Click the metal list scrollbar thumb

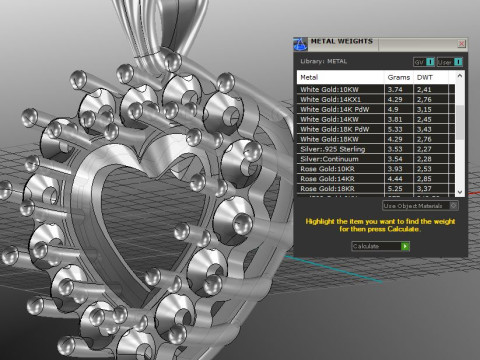tap(460, 122)
